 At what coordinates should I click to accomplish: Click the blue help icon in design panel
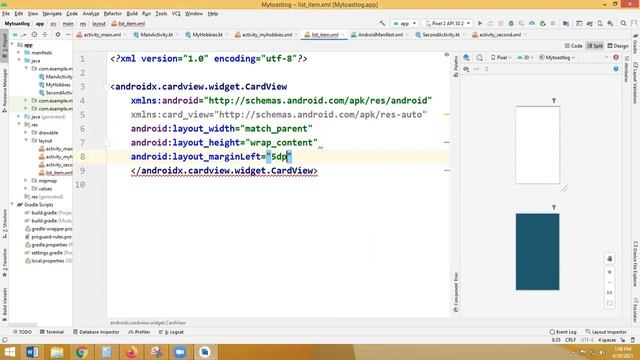click(x=616, y=69)
